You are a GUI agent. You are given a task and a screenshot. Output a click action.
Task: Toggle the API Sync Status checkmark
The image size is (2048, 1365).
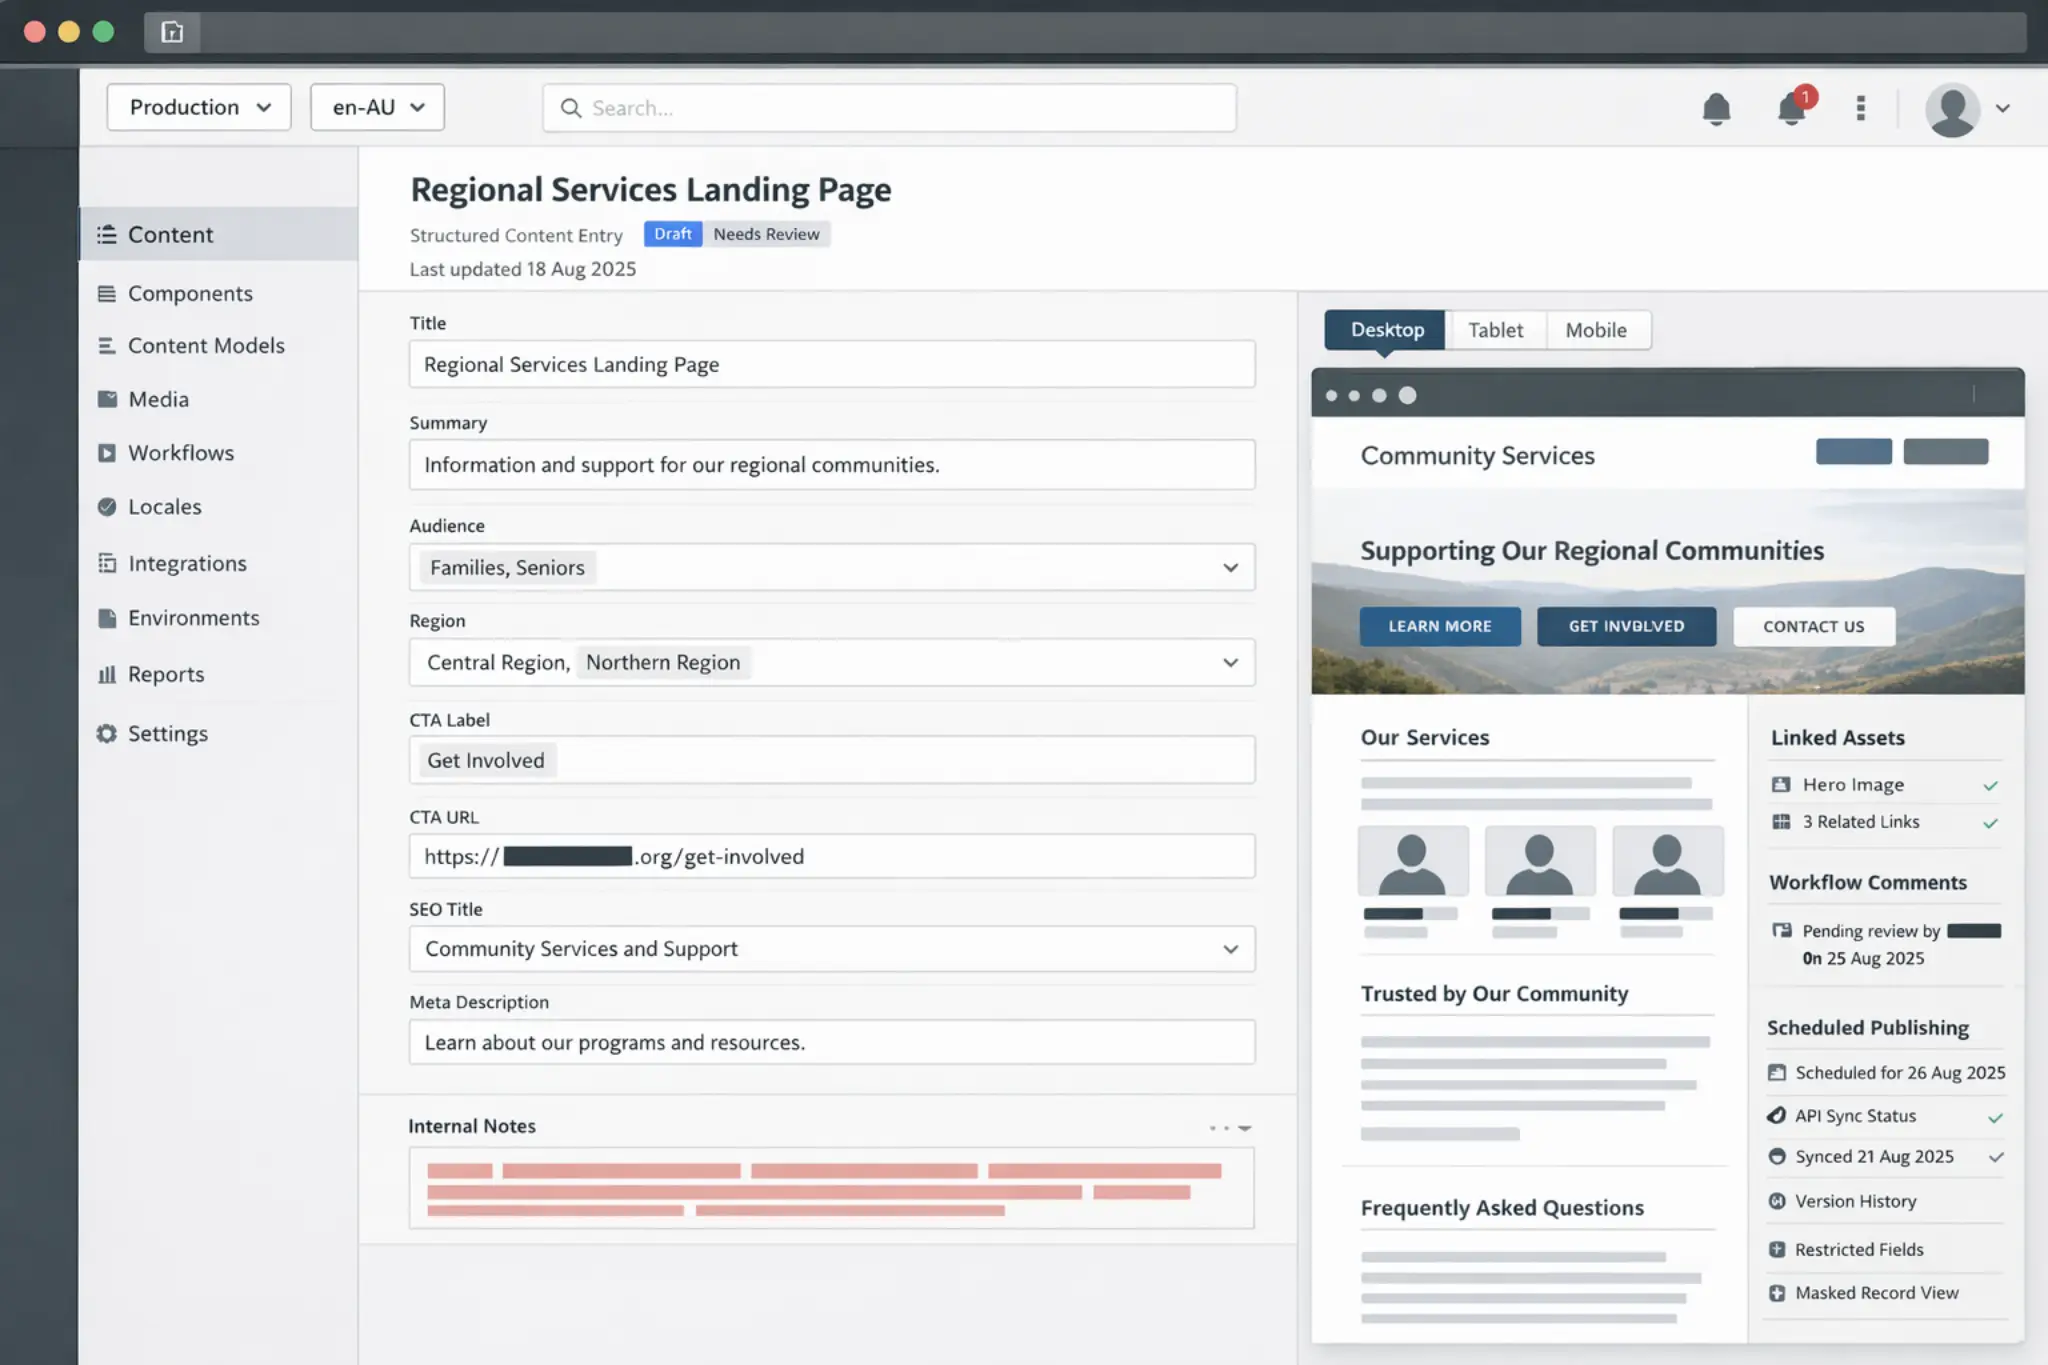tap(1996, 1117)
